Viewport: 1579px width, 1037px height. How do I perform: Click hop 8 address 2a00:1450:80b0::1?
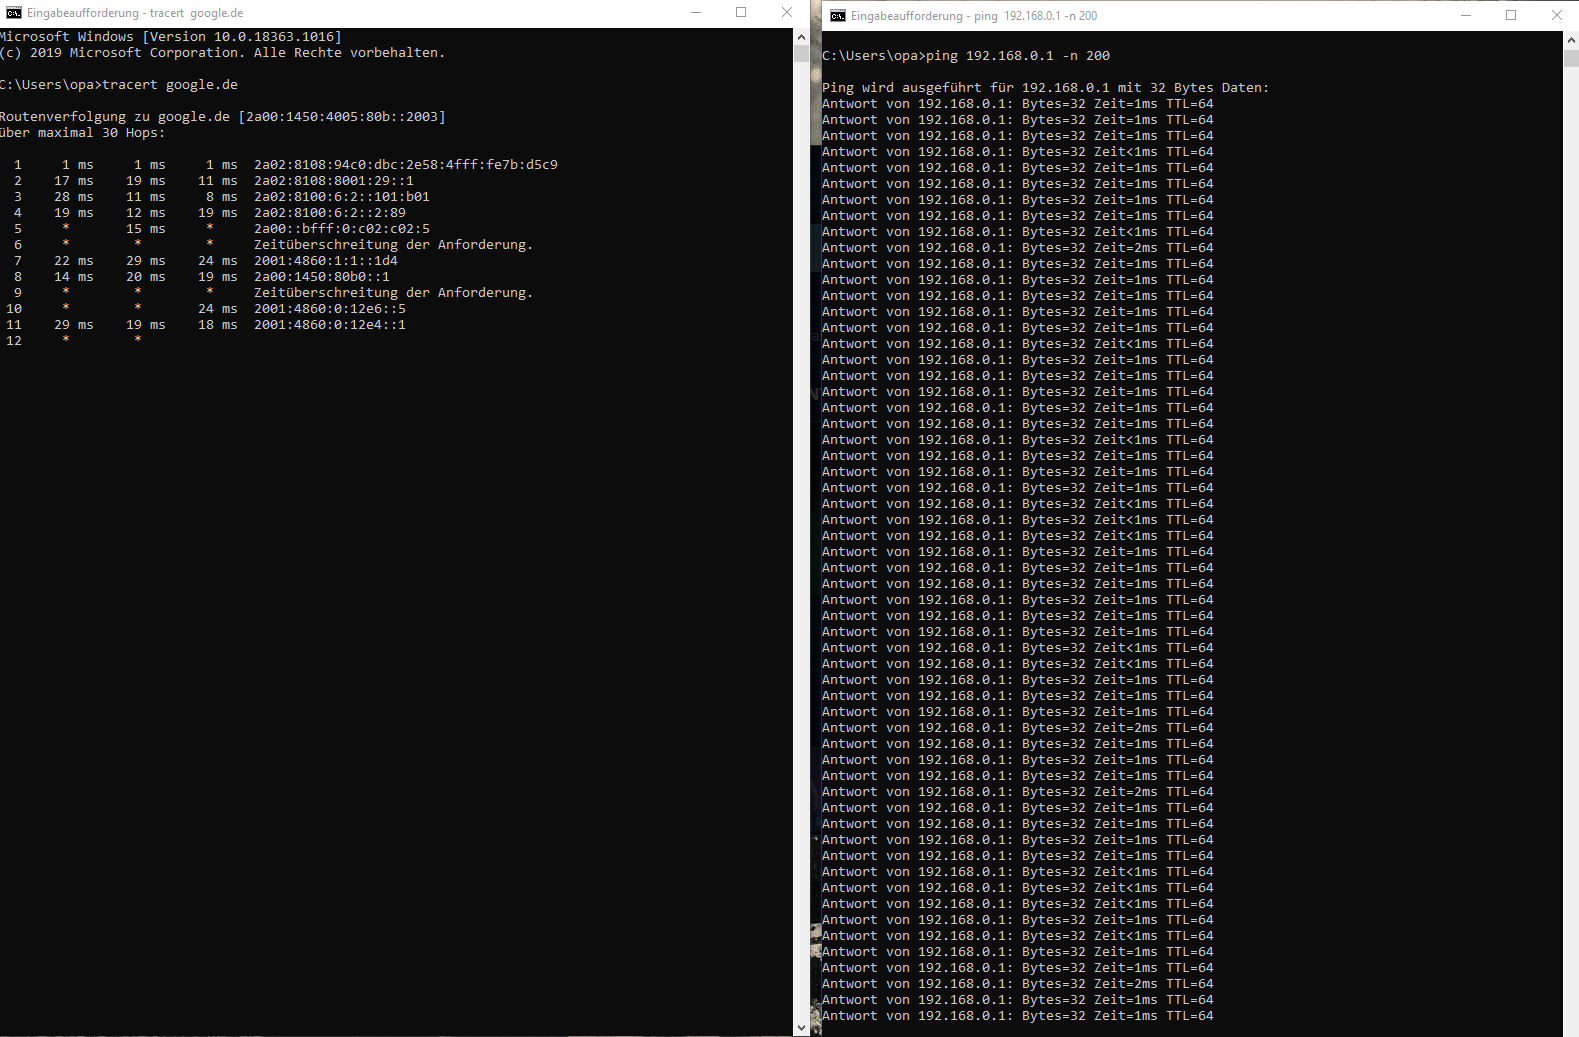[x=322, y=277]
